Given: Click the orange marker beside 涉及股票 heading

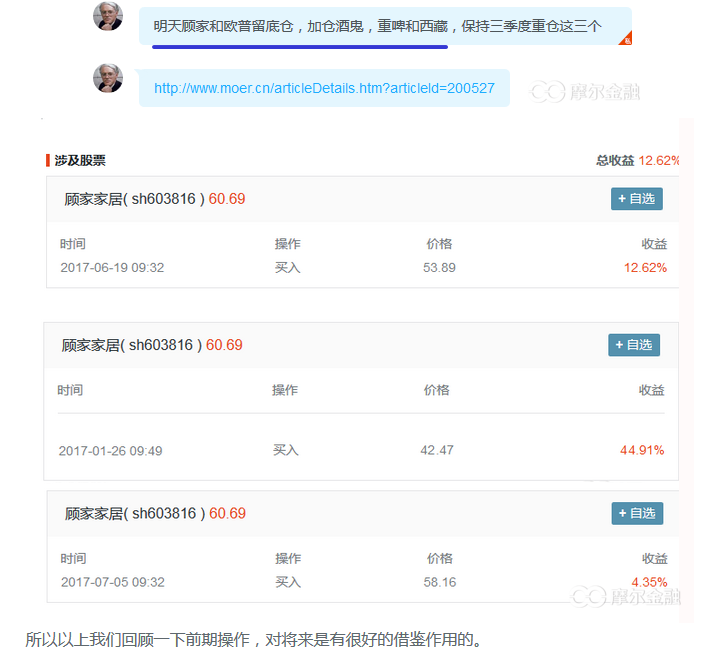Looking at the screenshot, I should click(48, 160).
